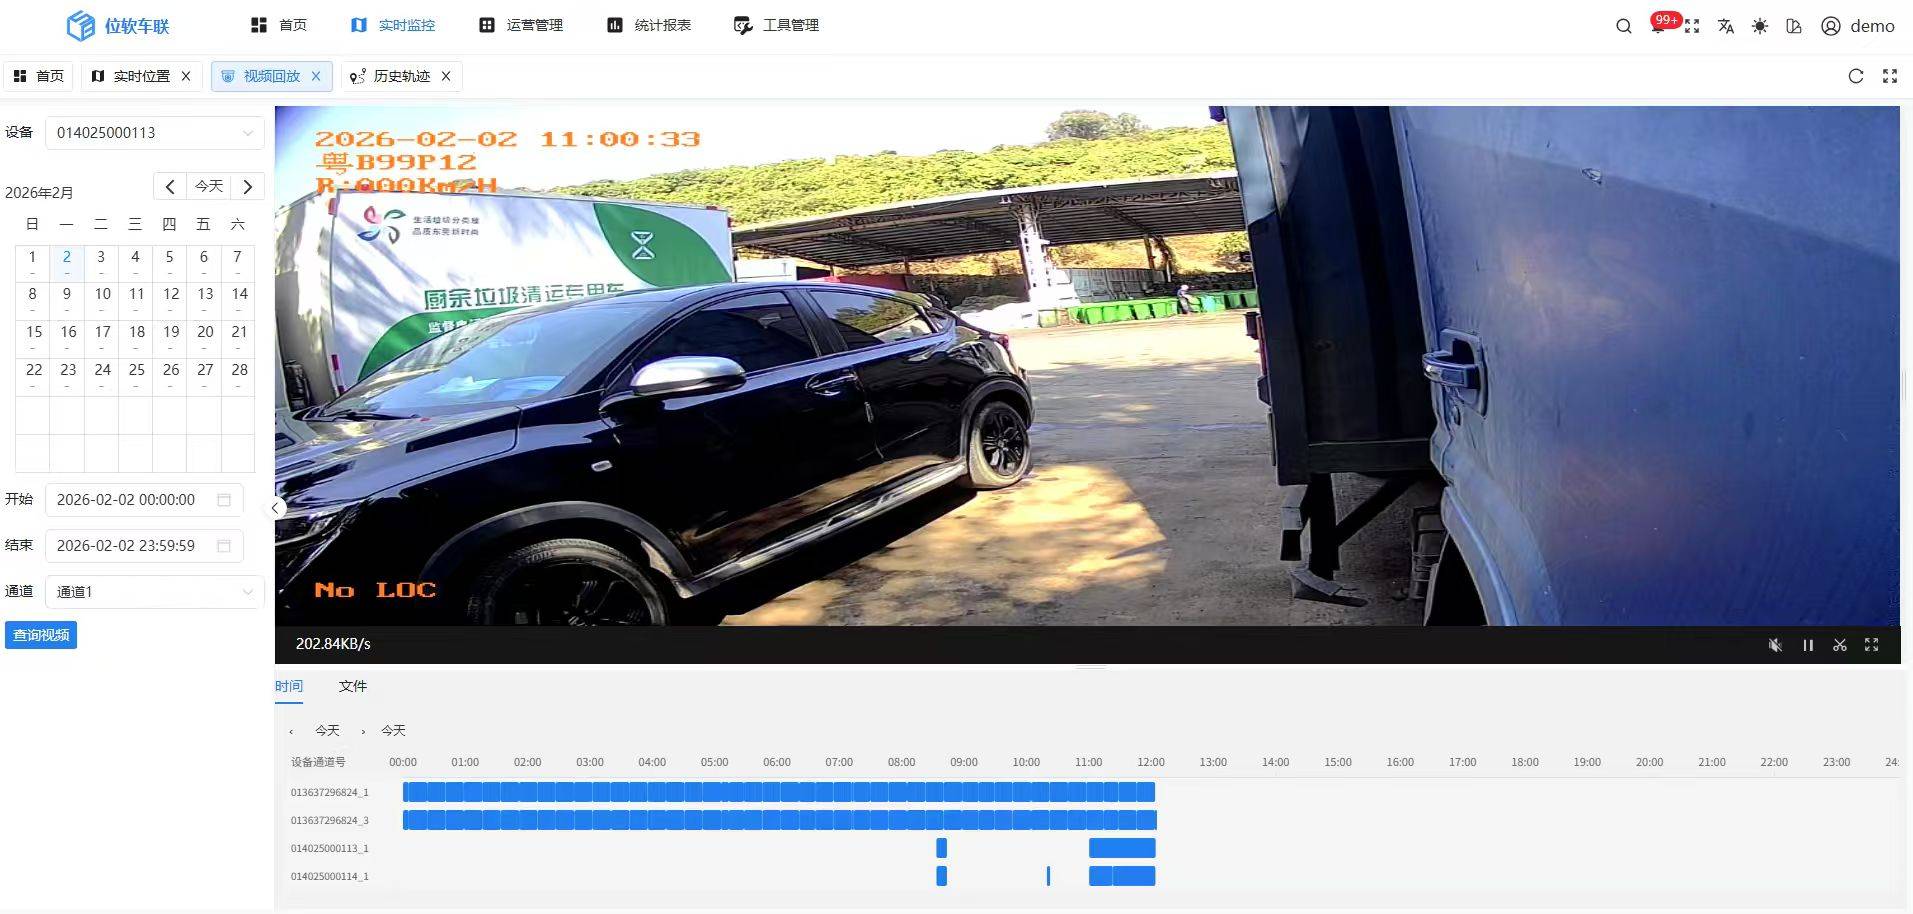
Task: Expand the 通道 channel dropdown
Action: point(154,592)
